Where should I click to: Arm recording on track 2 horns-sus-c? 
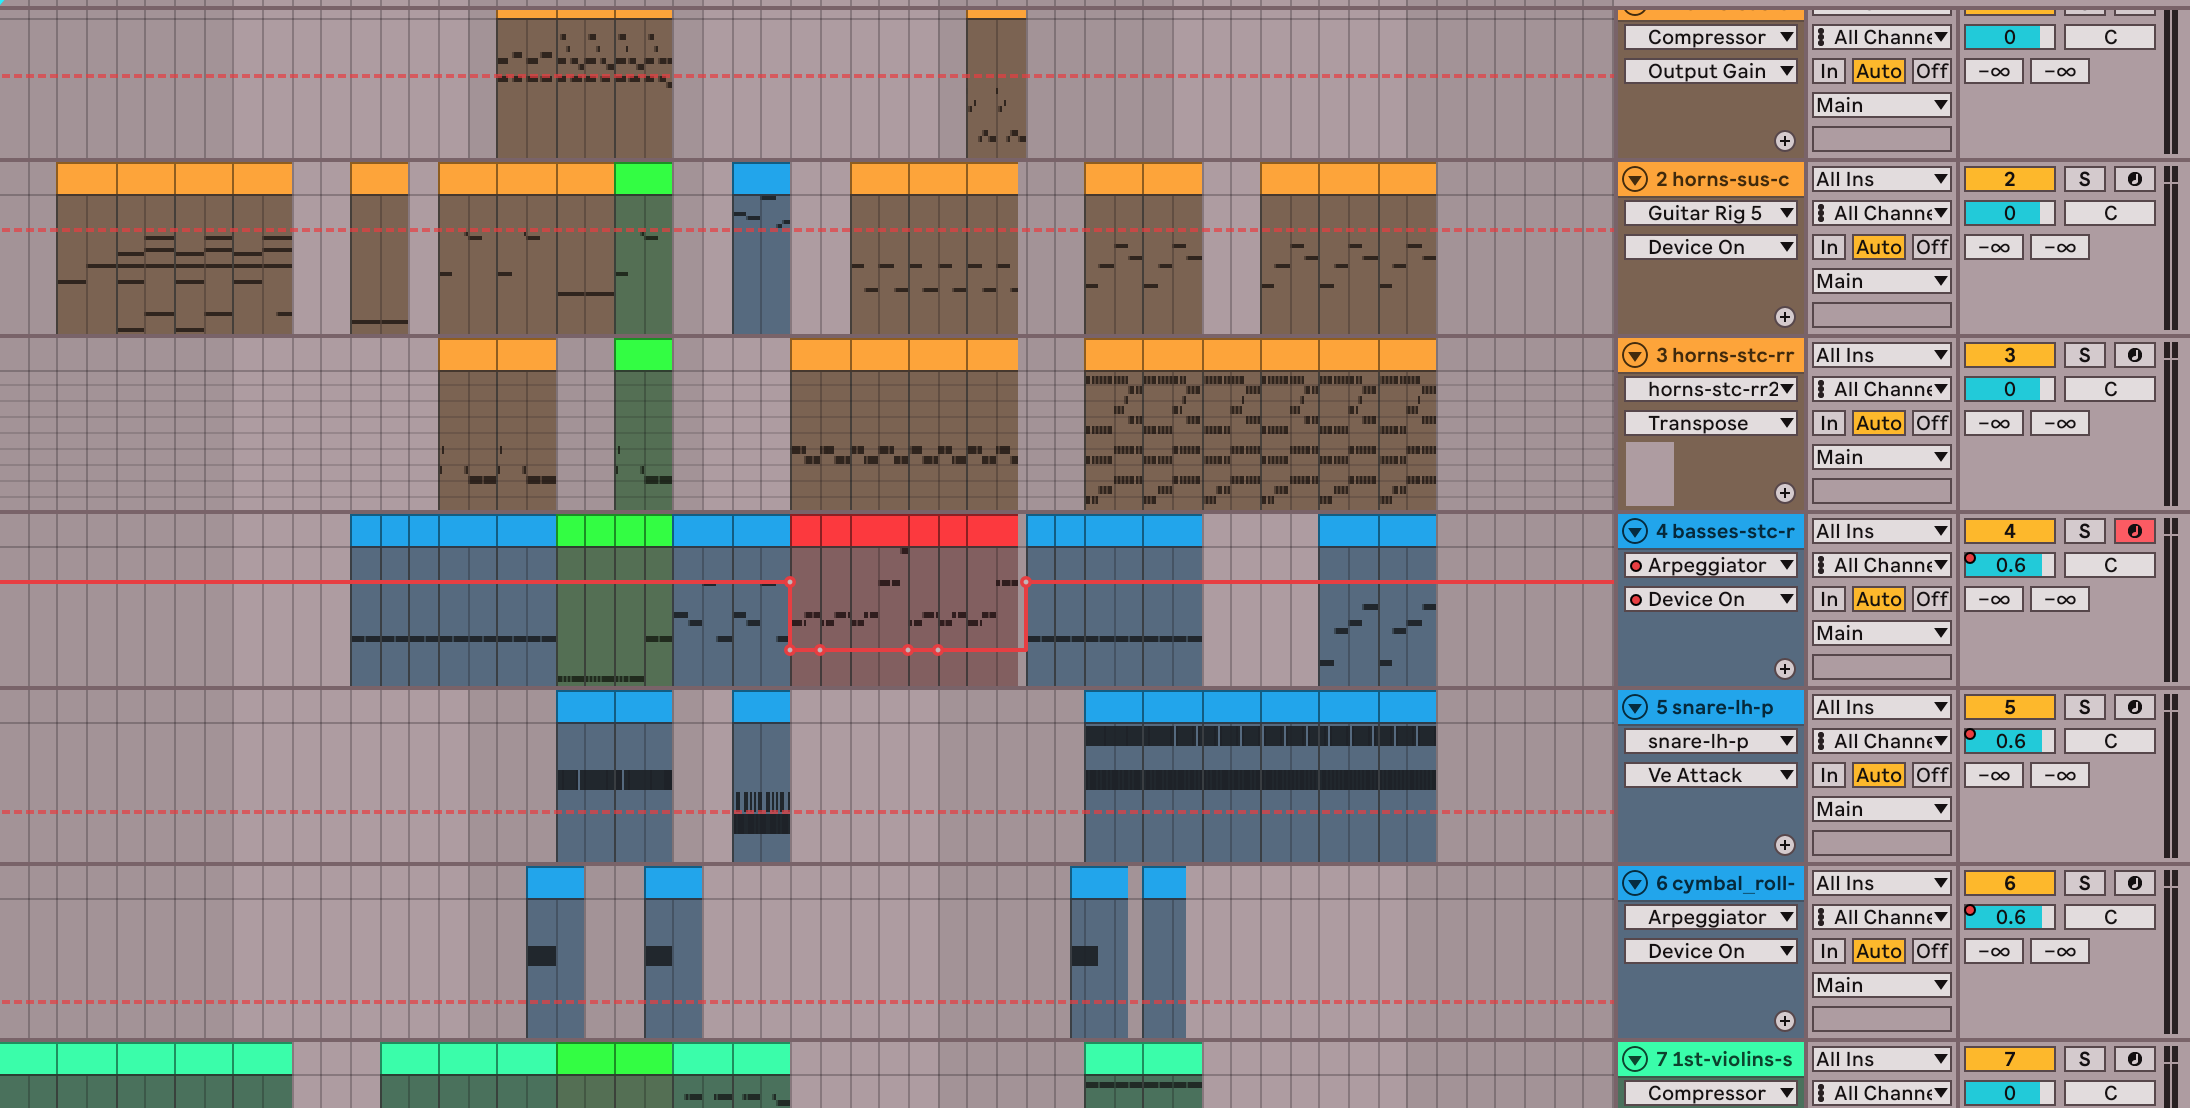pos(2134,179)
